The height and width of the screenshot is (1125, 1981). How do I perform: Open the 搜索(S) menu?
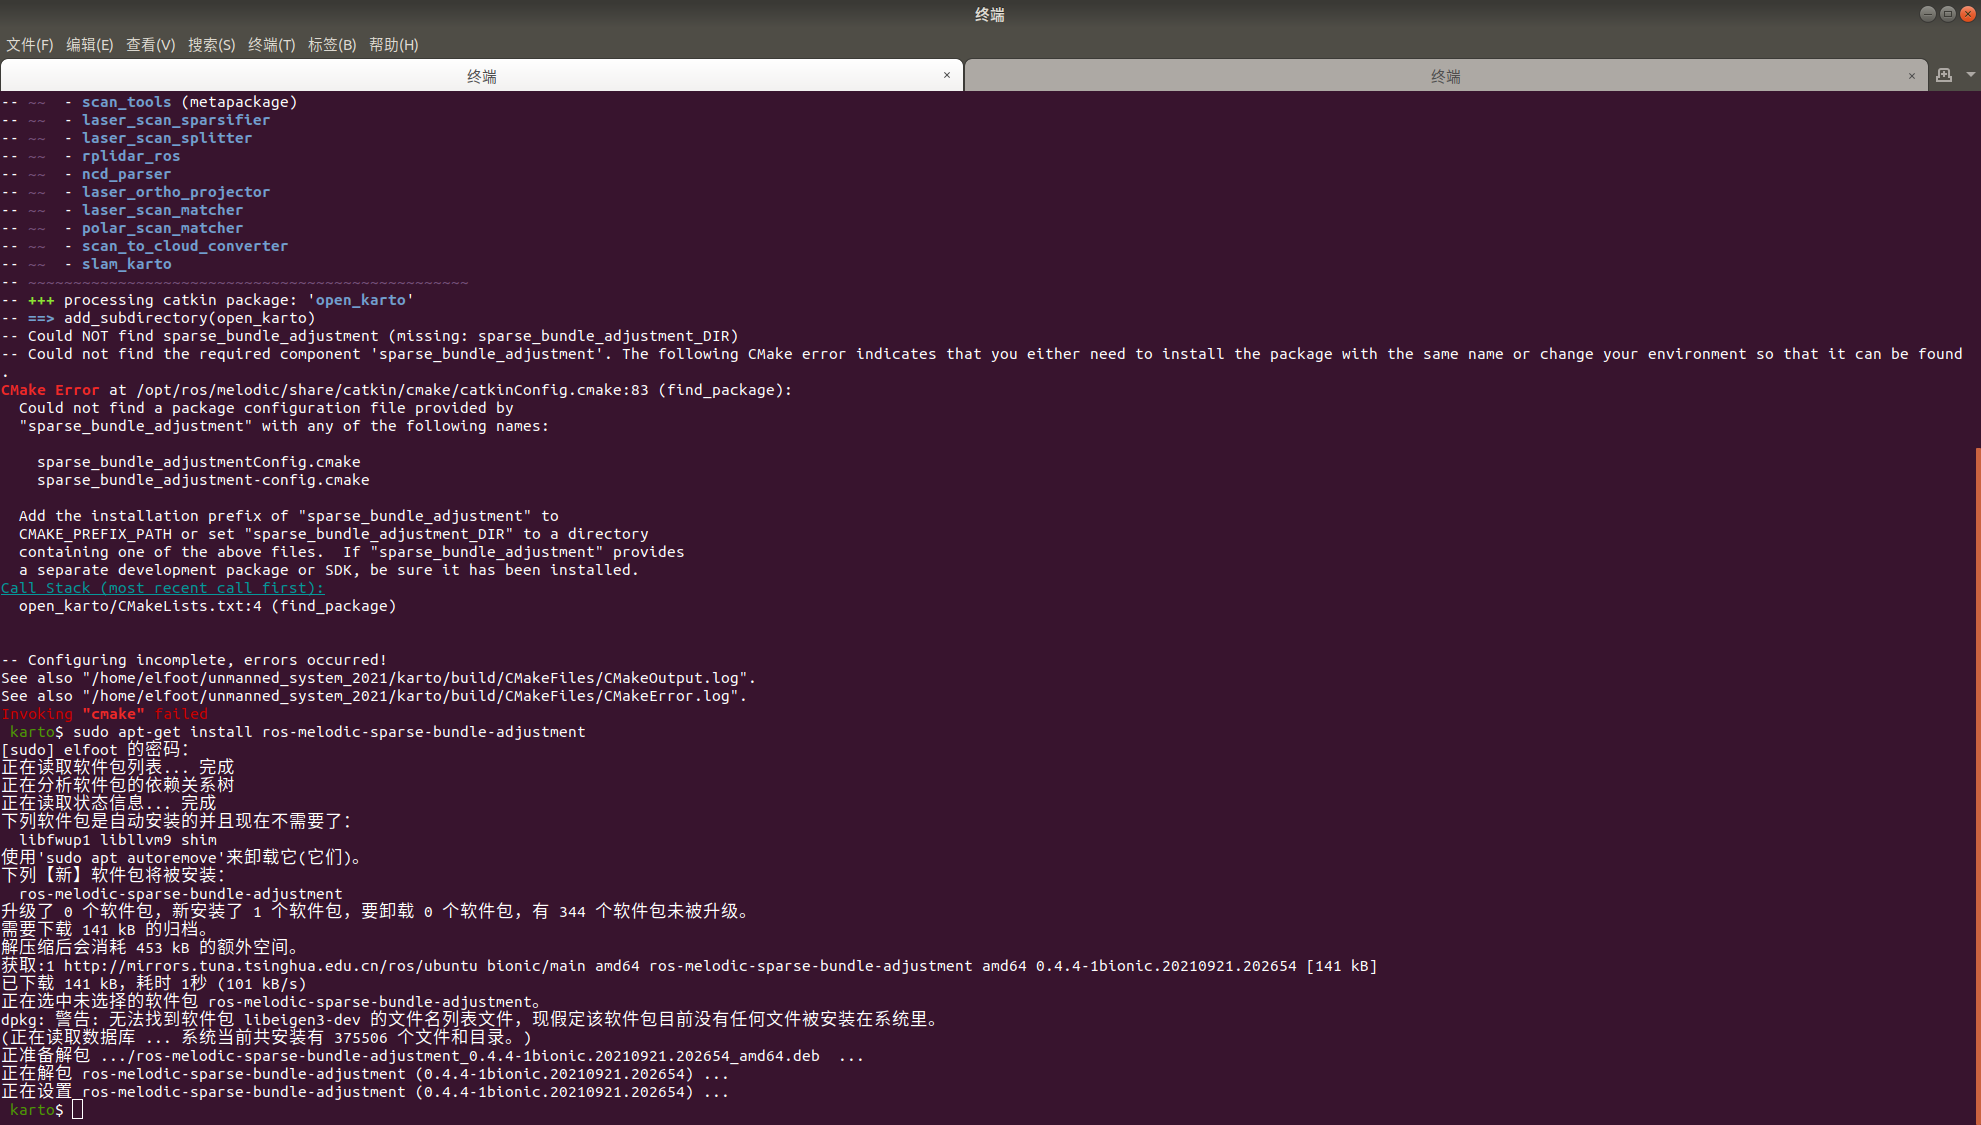(x=211, y=45)
